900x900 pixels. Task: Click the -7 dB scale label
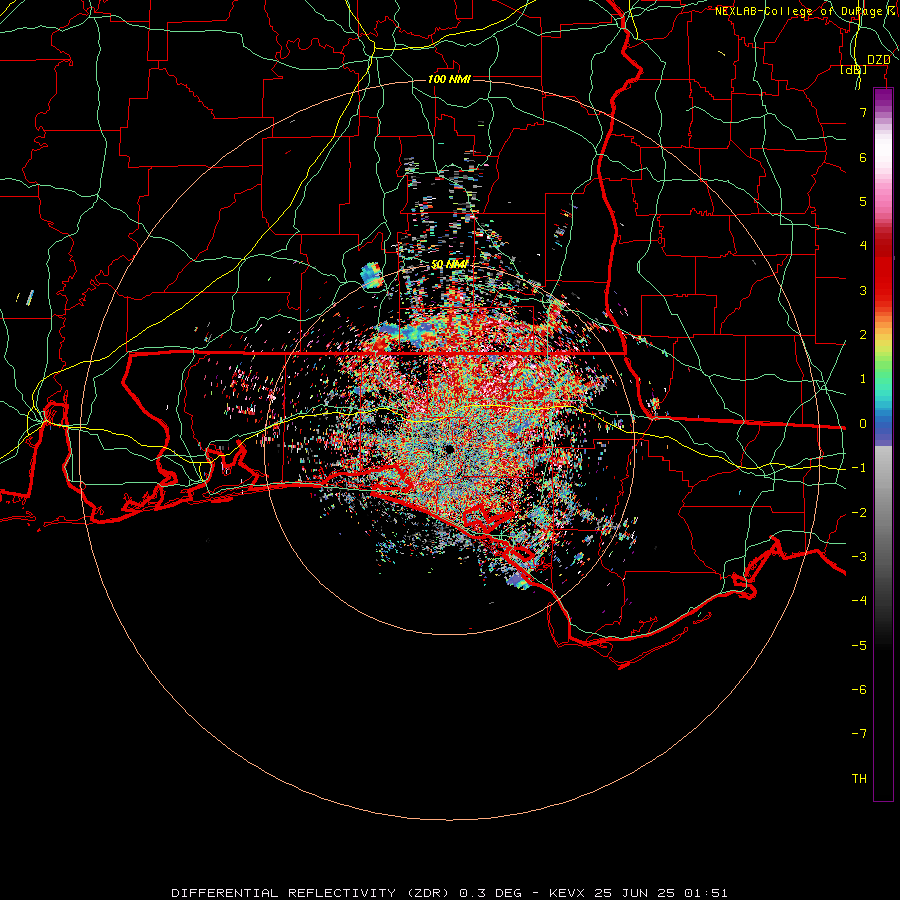pyautogui.click(x=859, y=734)
